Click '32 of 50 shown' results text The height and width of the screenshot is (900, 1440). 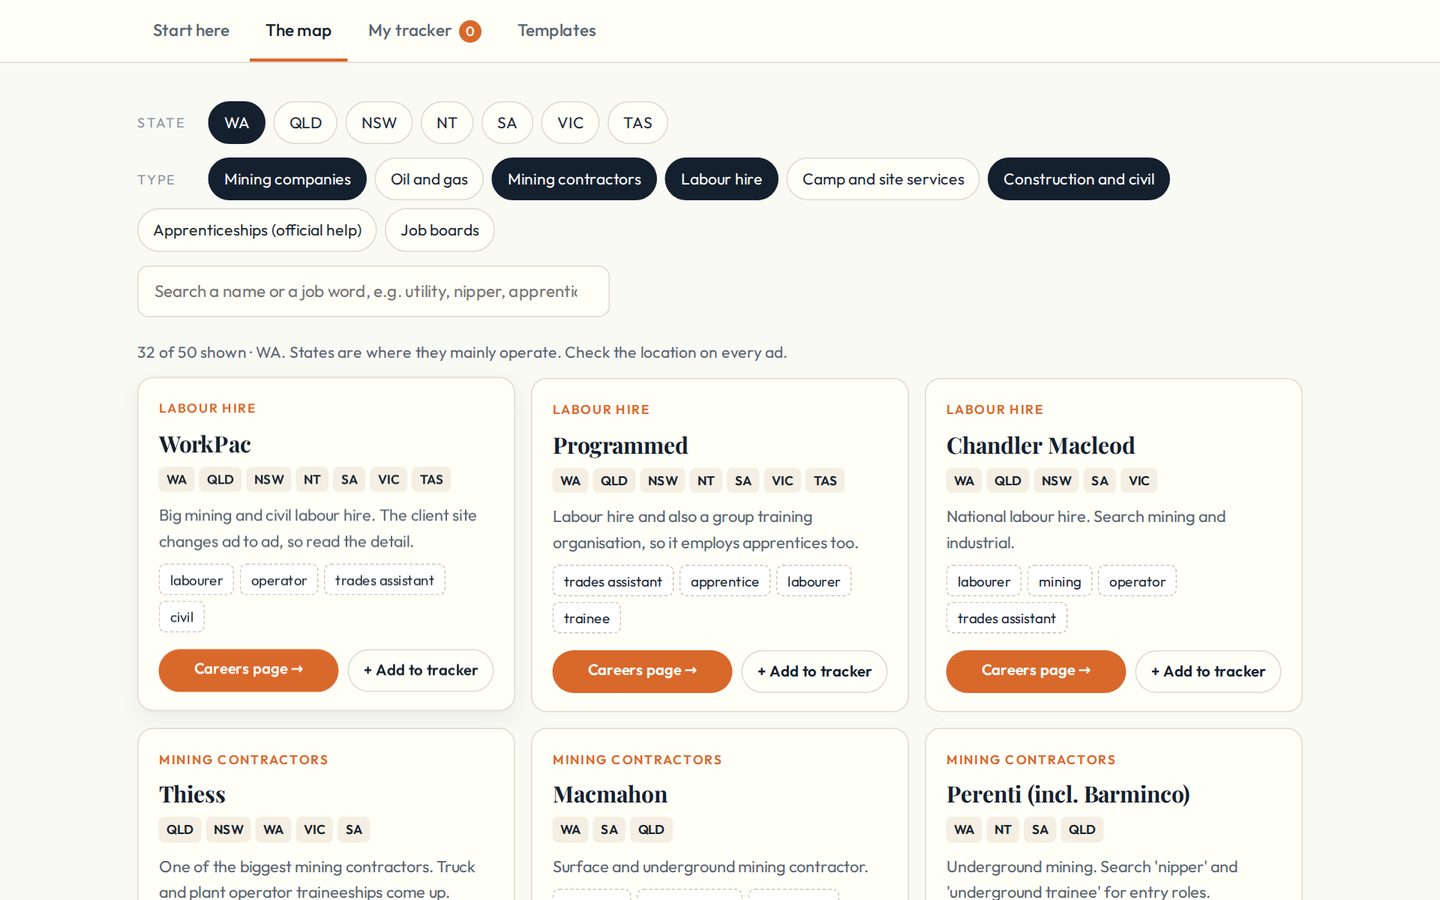tap(192, 352)
